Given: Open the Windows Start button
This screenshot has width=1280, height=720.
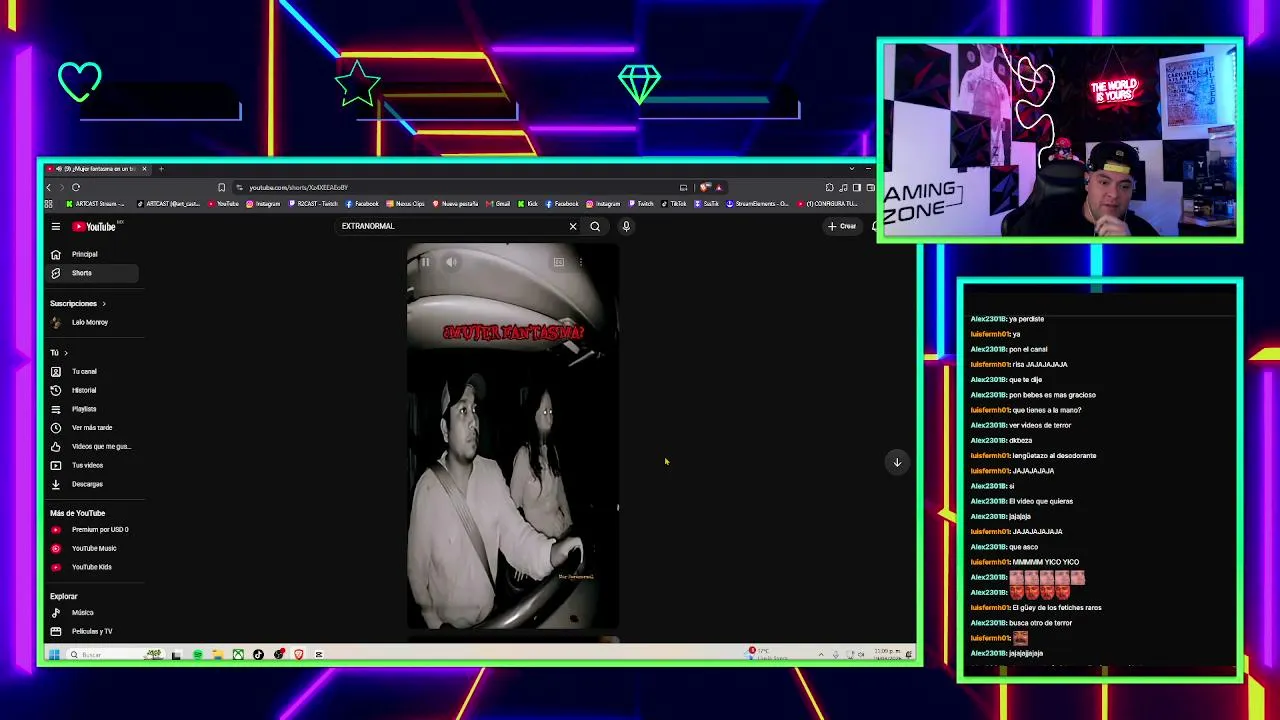Looking at the screenshot, I should pos(54,655).
